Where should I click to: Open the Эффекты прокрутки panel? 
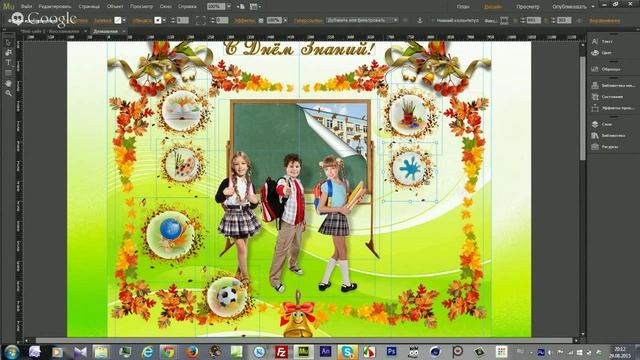[612, 108]
